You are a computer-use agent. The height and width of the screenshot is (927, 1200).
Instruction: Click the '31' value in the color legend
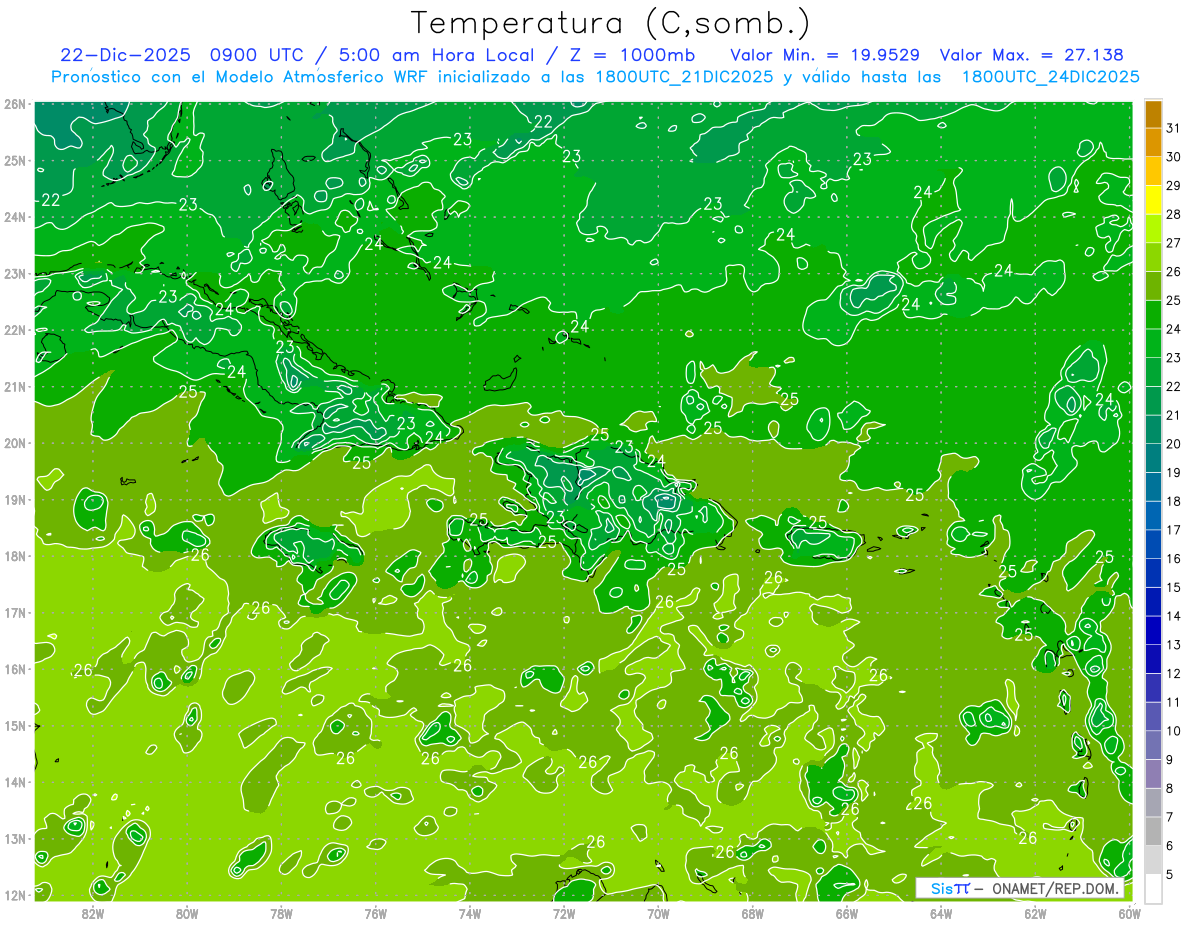[1174, 128]
